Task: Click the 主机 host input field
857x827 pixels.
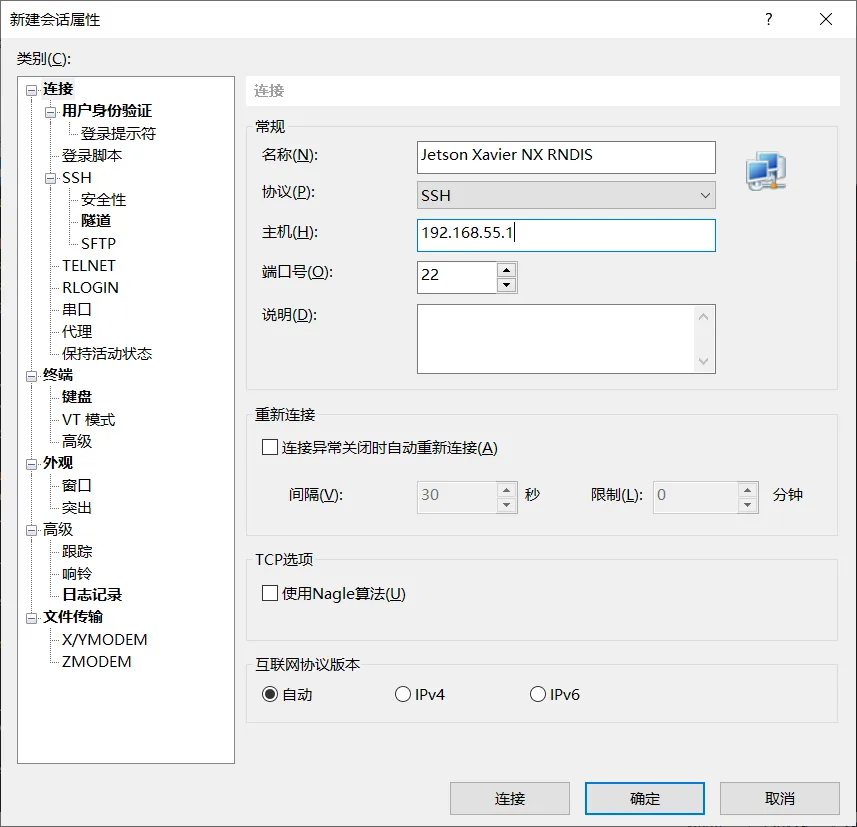Action: coord(566,236)
